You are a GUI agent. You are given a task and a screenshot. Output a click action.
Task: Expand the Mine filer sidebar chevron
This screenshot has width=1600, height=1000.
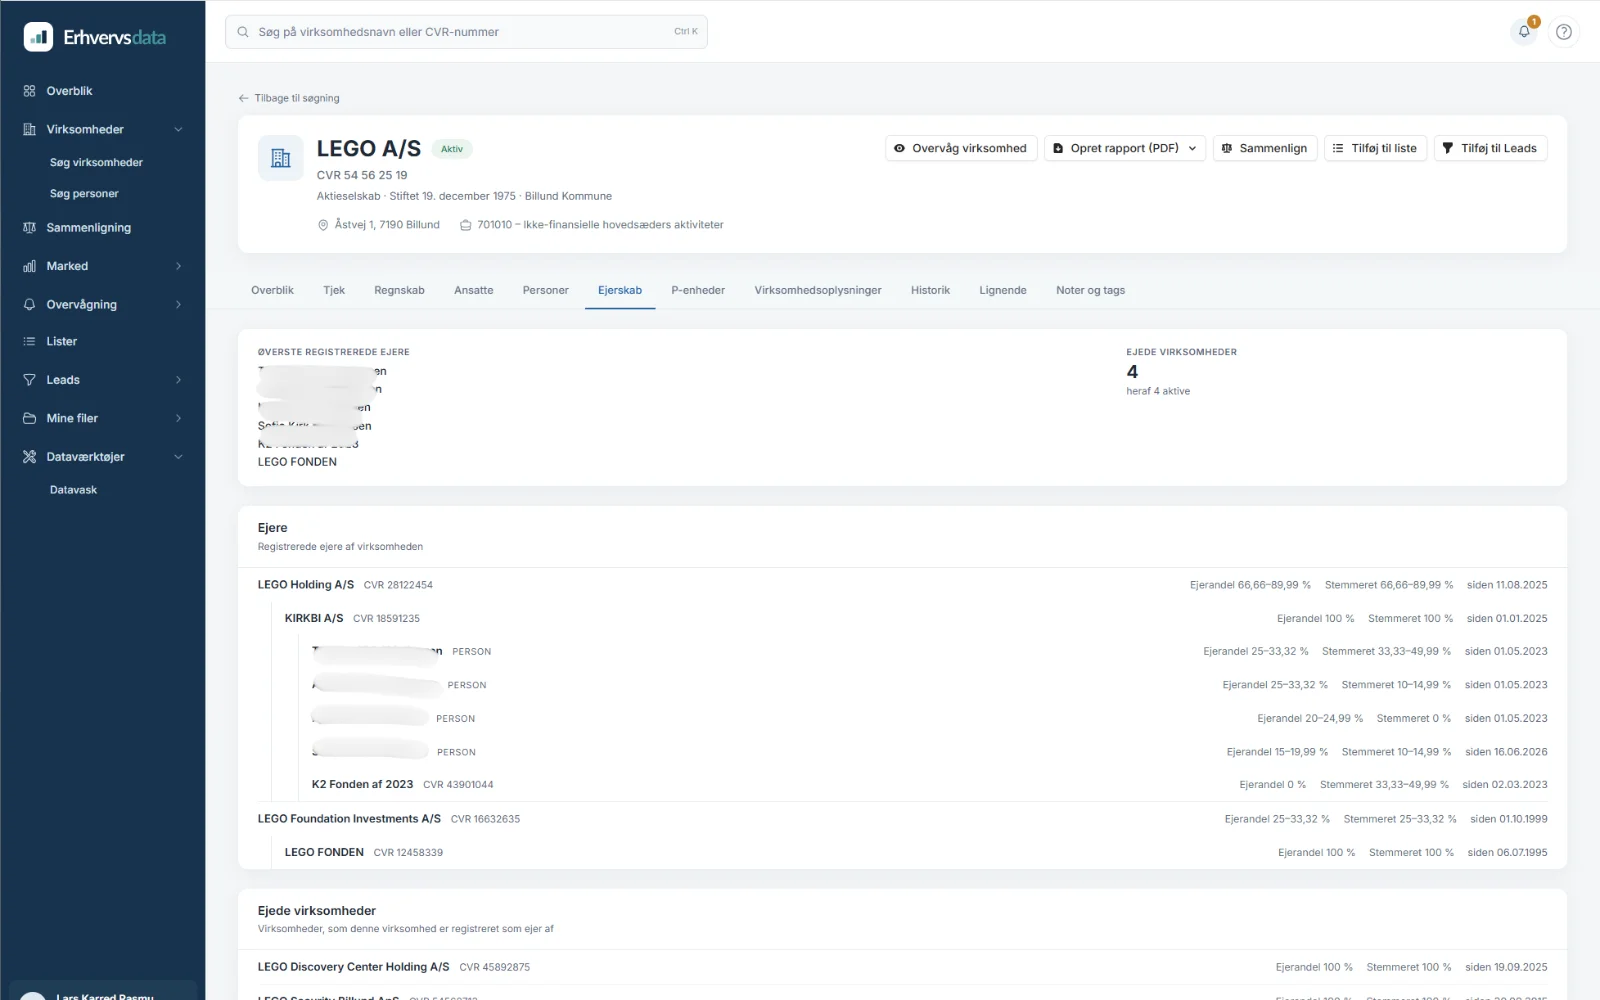click(178, 419)
